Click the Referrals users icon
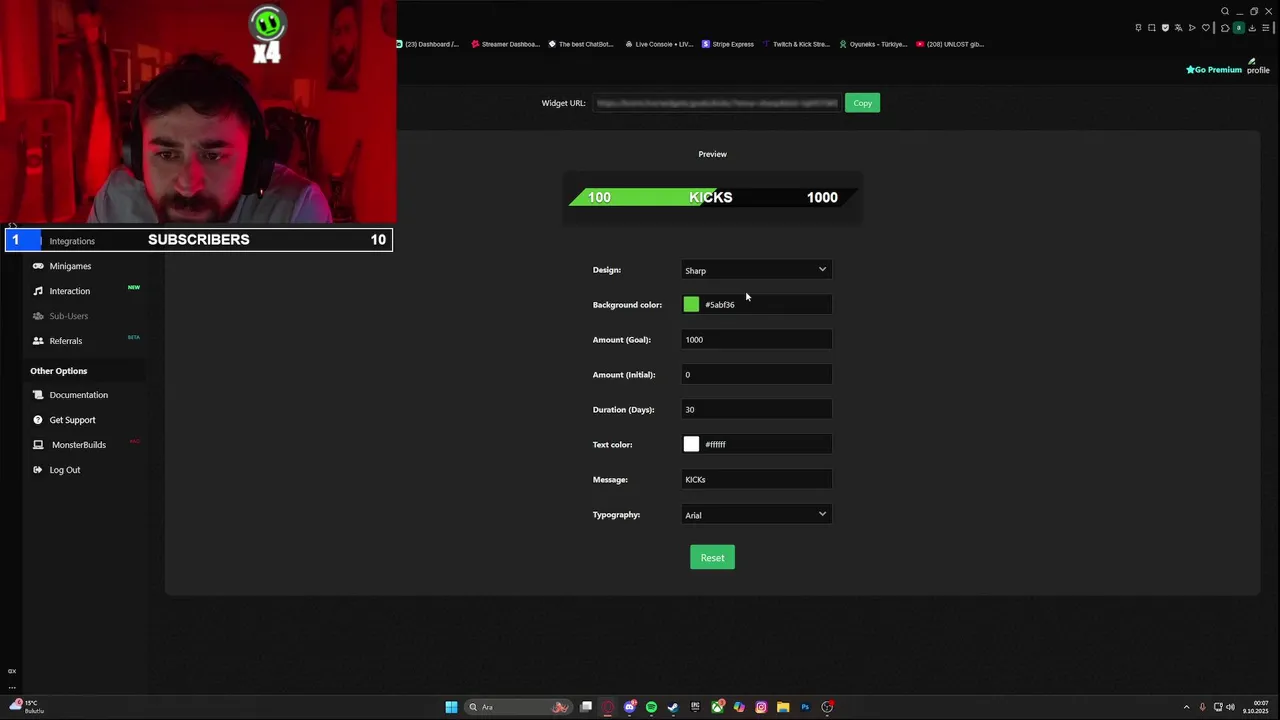Viewport: 1280px width, 720px height. point(38,341)
